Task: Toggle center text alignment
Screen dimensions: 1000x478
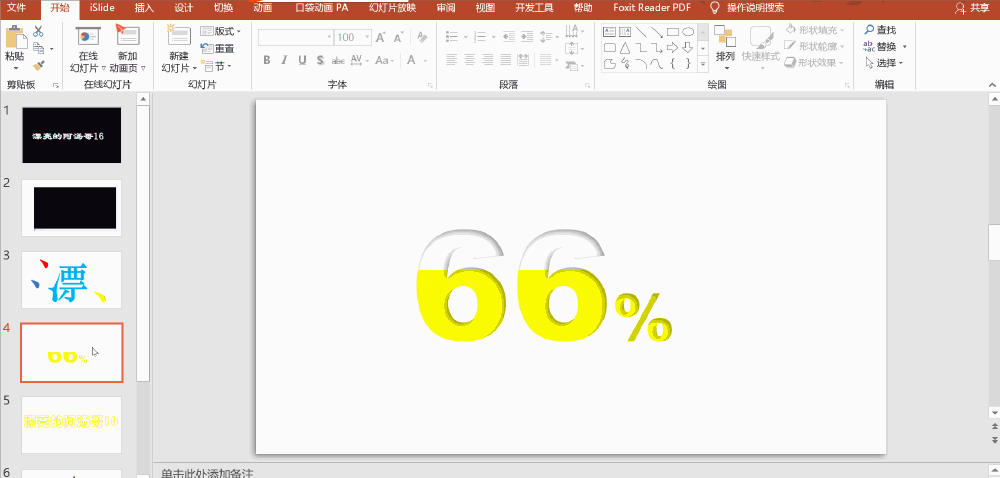Action: click(x=470, y=60)
